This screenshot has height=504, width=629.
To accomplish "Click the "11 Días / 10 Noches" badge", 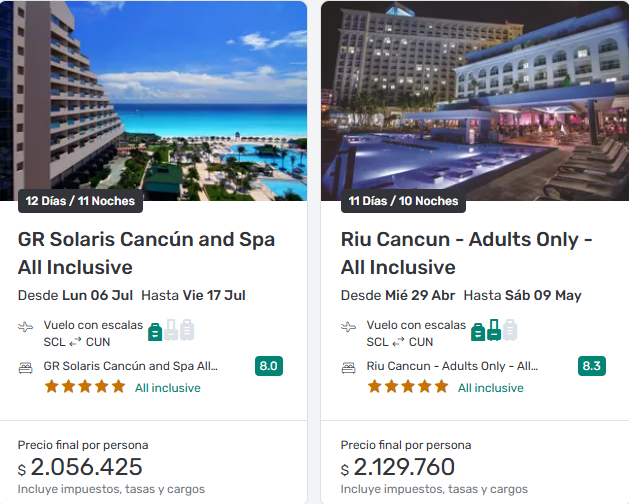I will pos(403,201).
